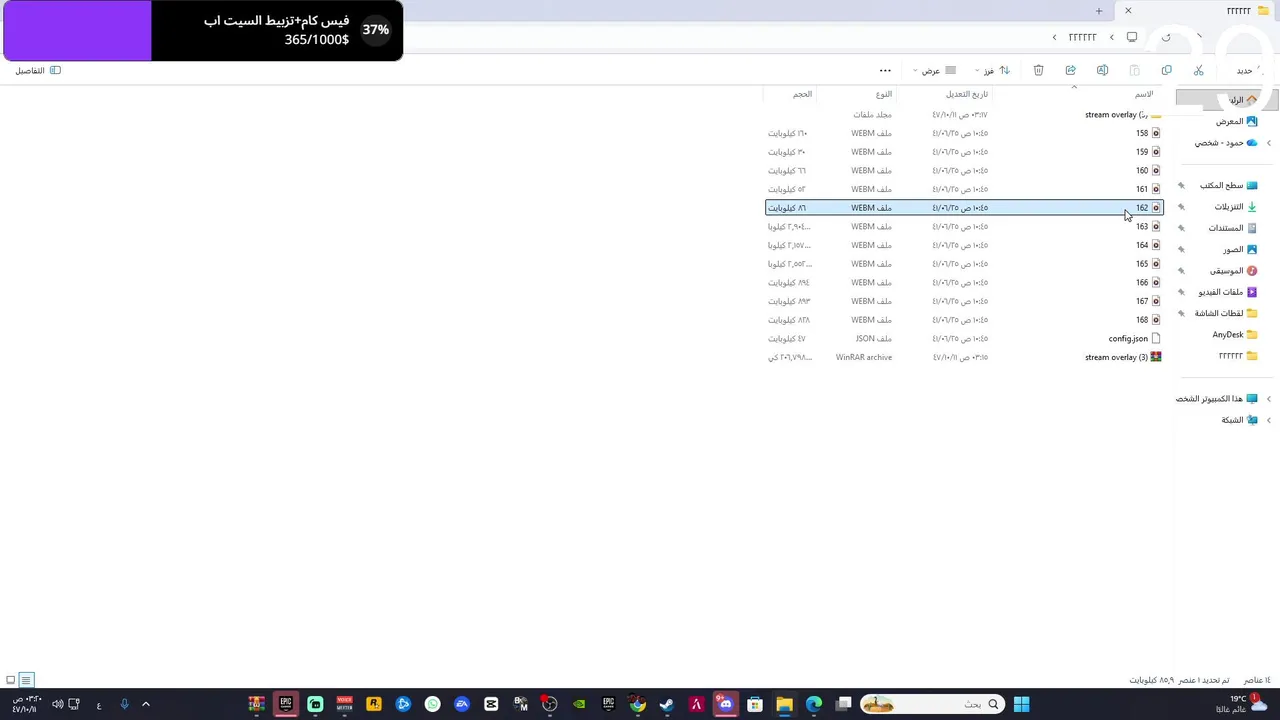Open Discord from the taskbar

(x=725, y=704)
